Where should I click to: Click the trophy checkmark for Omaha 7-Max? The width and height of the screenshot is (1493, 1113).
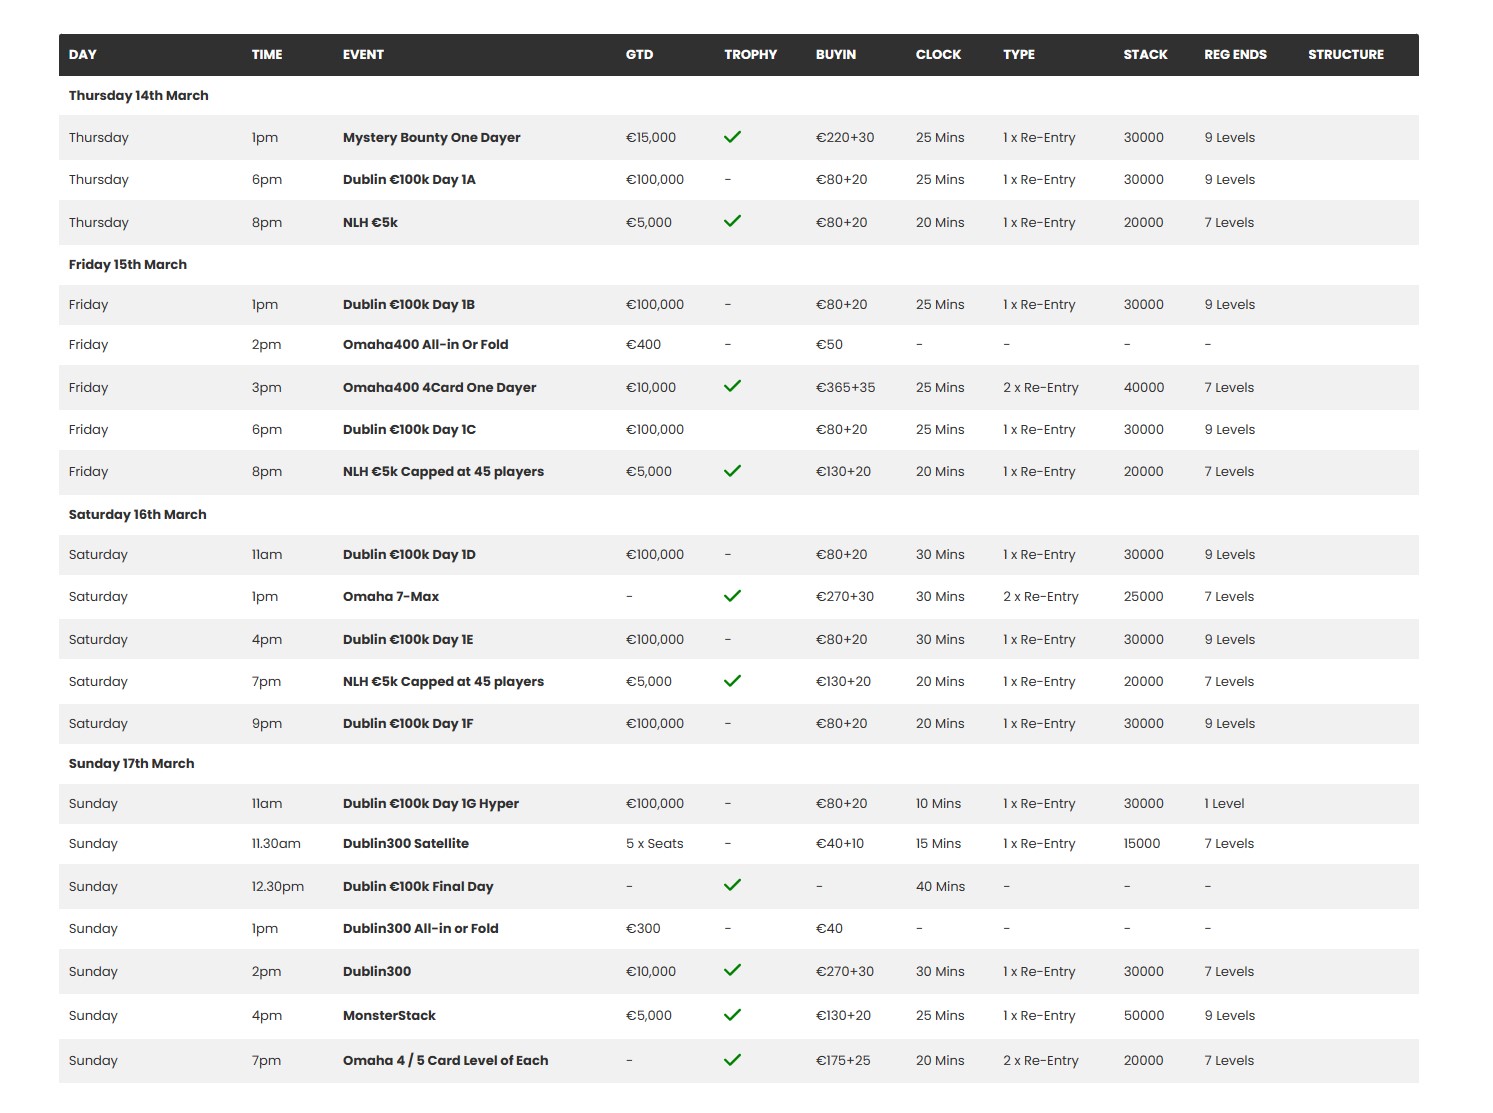[x=732, y=596]
